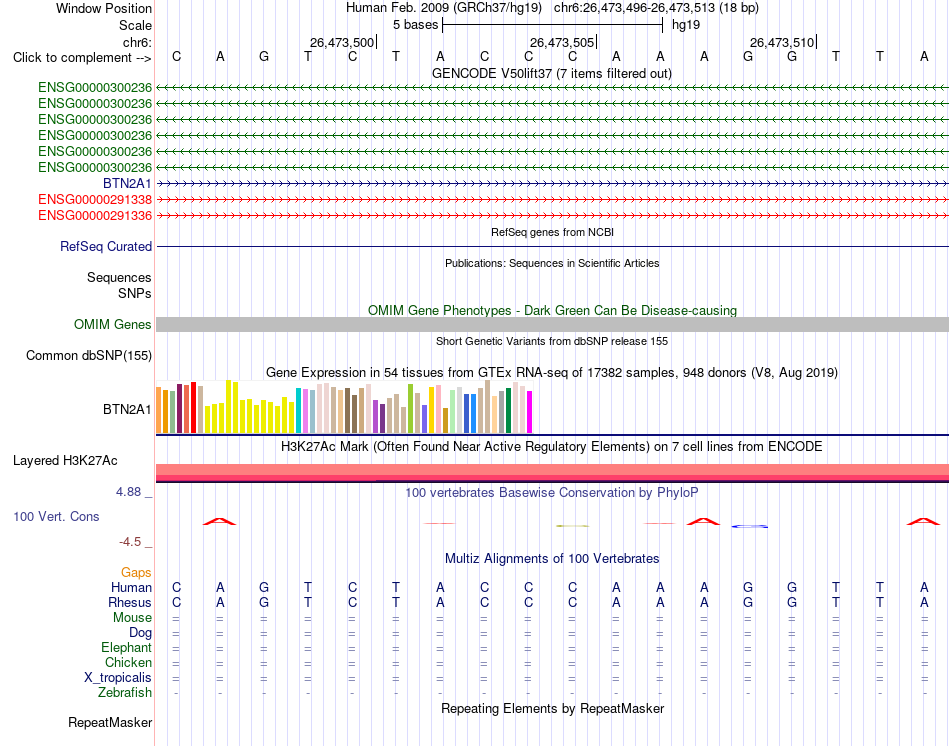Open the 'Repeating Elements by RepeatMasker' track title
Screen dimensions: 950x746
tap(552, 708)
